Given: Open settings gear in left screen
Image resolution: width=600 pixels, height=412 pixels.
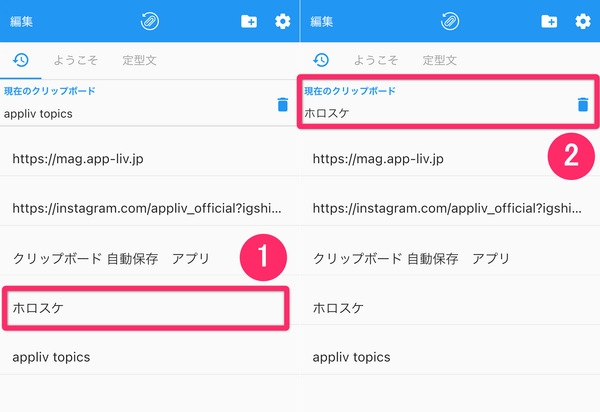Looking at the screenshot, I should click(x=283, y=21).
